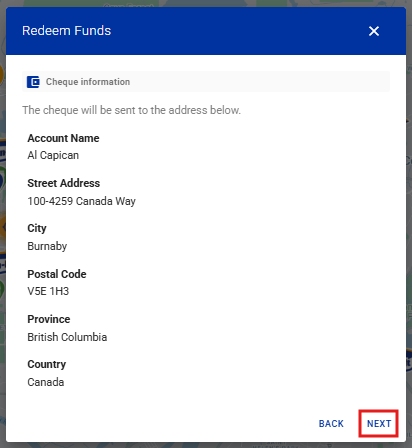Click the Street Address label
This screenshot has height=448, width=412.
(x=64, y=183)
